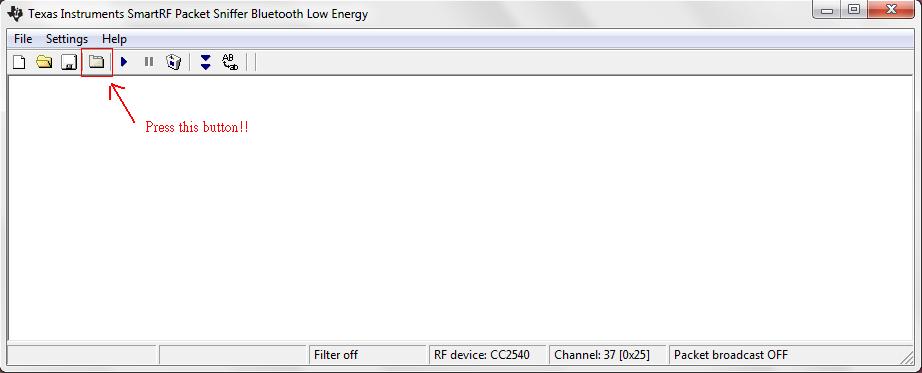
Task: Open the File menu
Action: pyautogui.click(x=23, y=39)
